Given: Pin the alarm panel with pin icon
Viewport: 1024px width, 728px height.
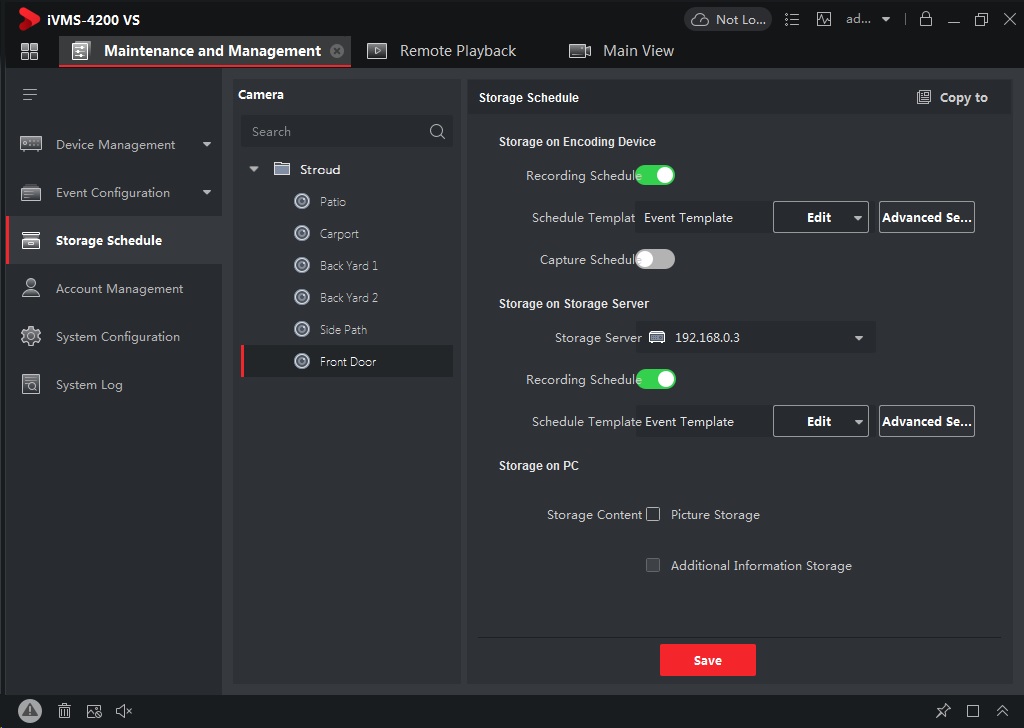Looking at the screenshot, I should click(943, 711).
